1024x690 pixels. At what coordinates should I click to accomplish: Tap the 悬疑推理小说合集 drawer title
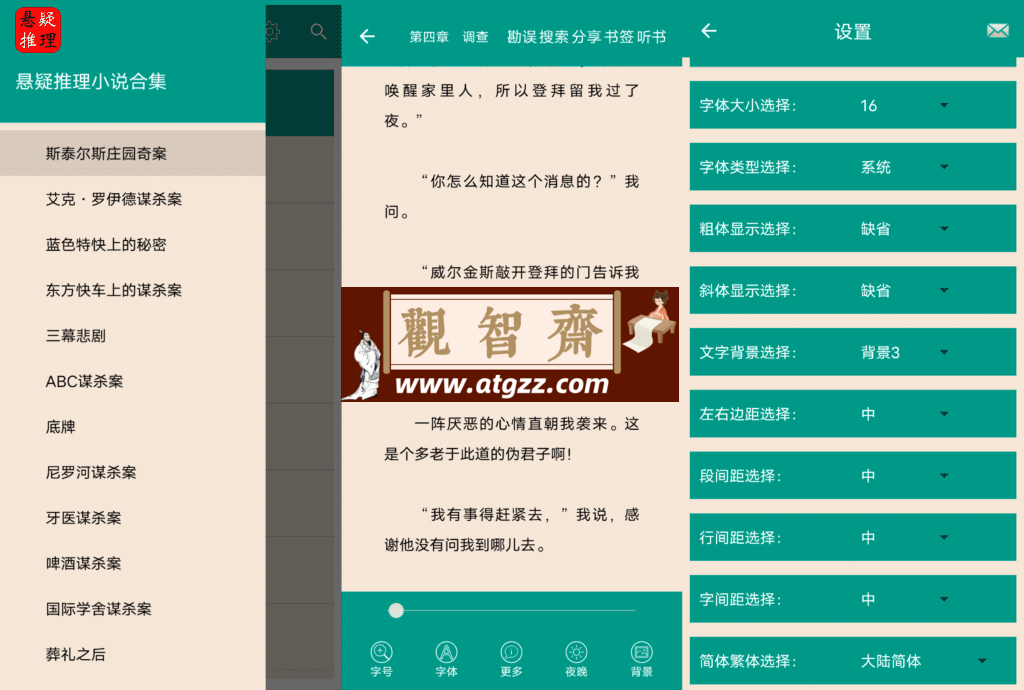point(91,82)
